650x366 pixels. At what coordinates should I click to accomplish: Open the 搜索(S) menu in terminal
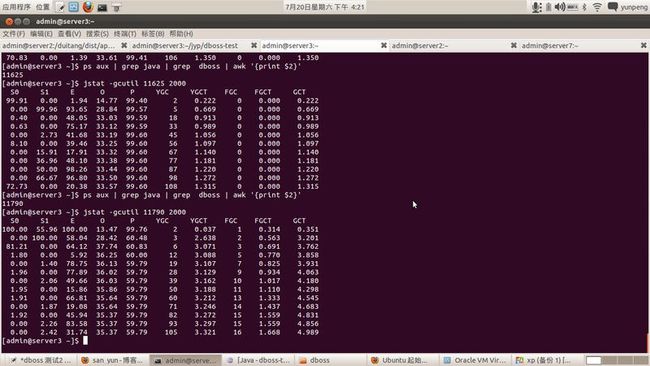point(97,34)
